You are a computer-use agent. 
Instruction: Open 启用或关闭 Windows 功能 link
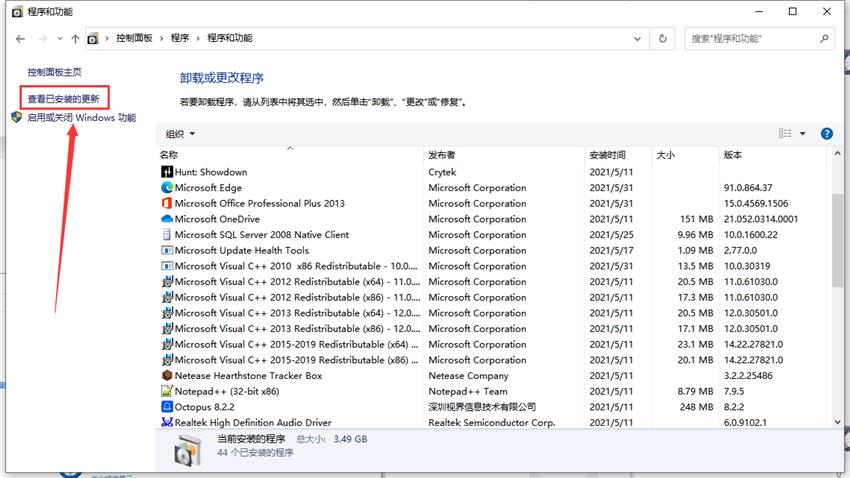(x=82, y=118)
